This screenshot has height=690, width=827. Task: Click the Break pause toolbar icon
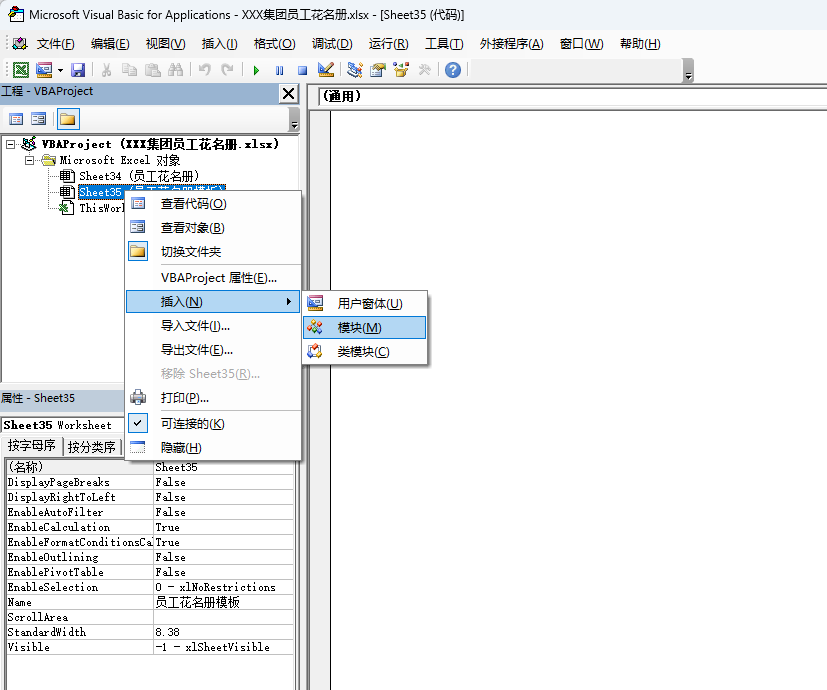[x=280, y=70]
